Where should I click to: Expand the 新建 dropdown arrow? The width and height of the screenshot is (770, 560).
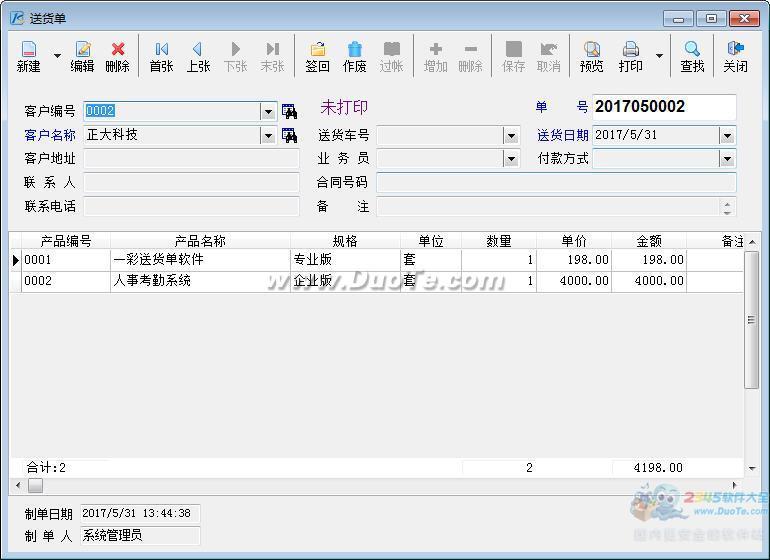click(57, 56)
